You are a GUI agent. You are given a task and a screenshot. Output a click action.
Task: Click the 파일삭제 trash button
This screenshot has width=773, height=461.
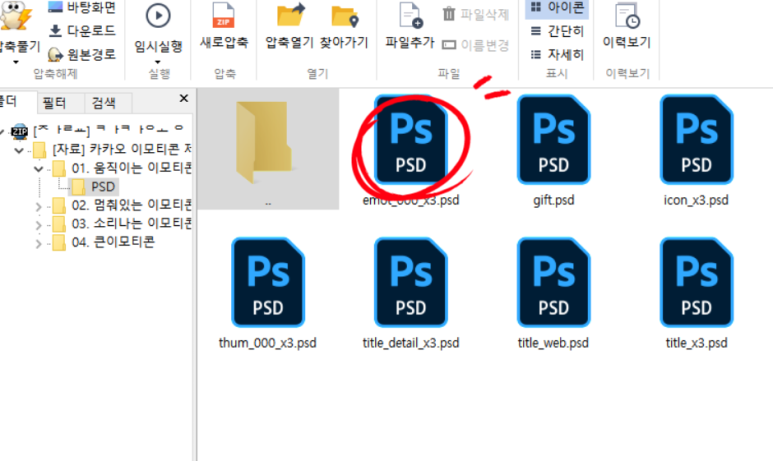pos(475,14)
